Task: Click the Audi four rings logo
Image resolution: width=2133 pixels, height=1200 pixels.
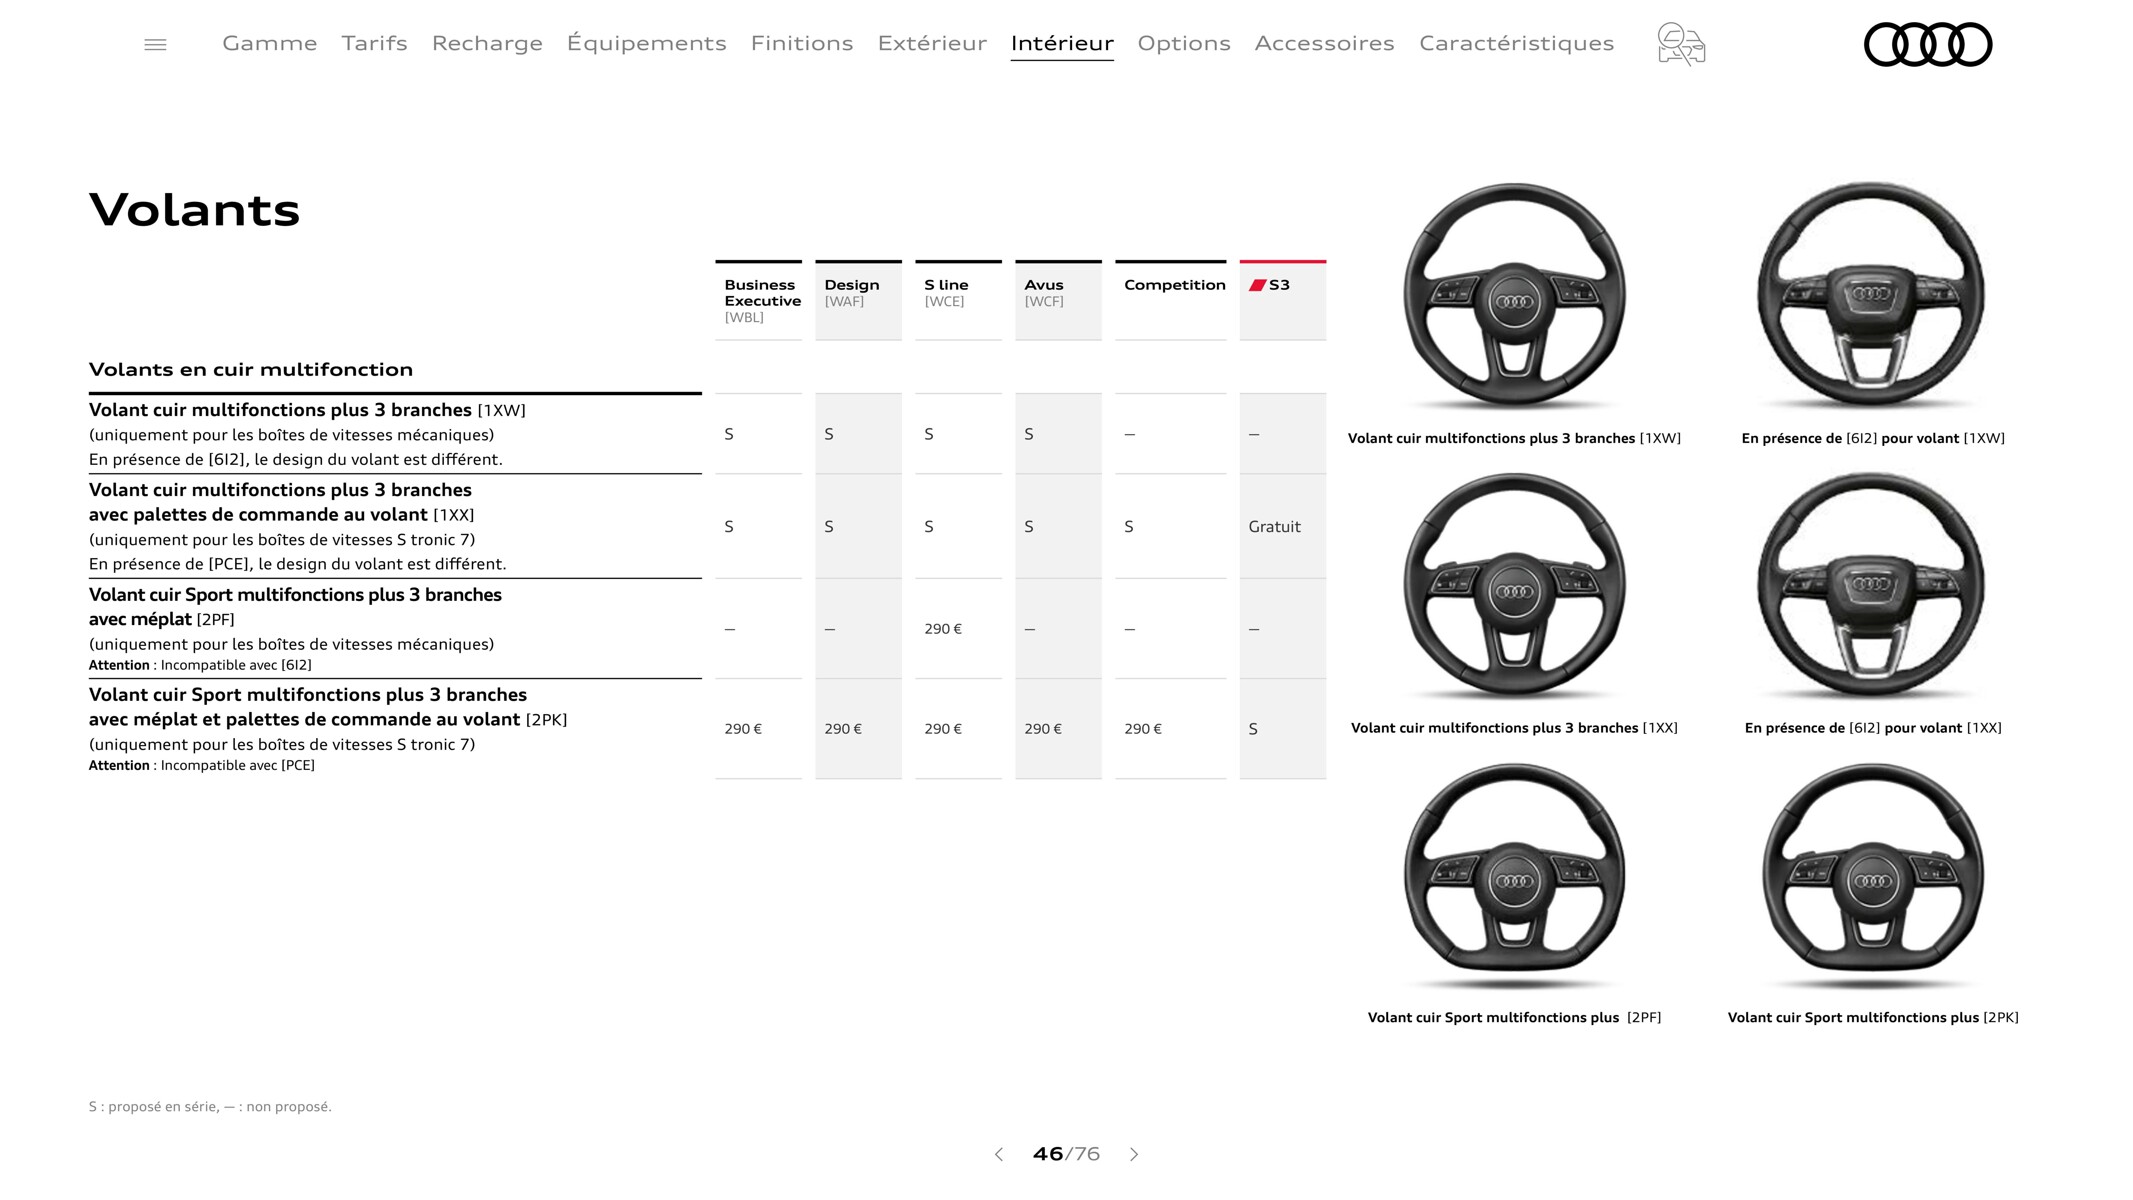Action: (1928, 45)
